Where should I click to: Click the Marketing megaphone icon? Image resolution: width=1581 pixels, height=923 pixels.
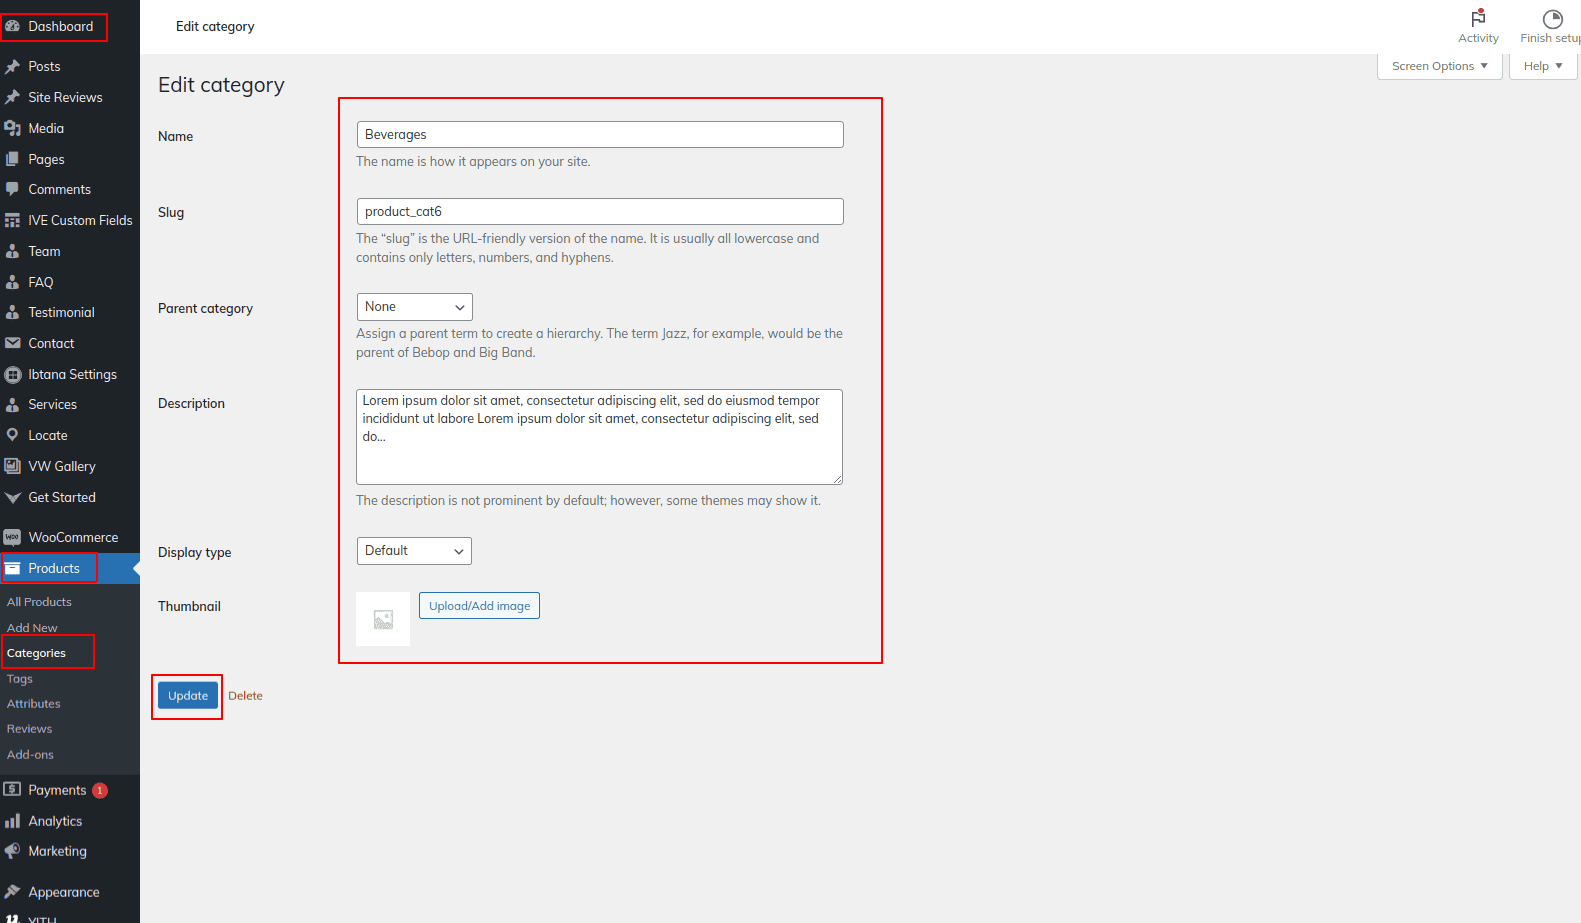coord(13,851)
